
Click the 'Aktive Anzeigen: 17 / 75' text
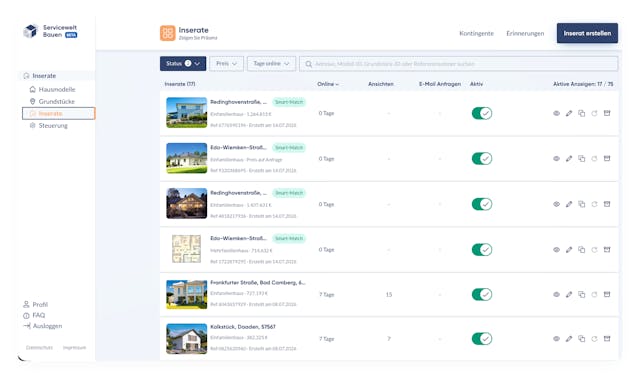pyautogui.click(x=583, y=84)
